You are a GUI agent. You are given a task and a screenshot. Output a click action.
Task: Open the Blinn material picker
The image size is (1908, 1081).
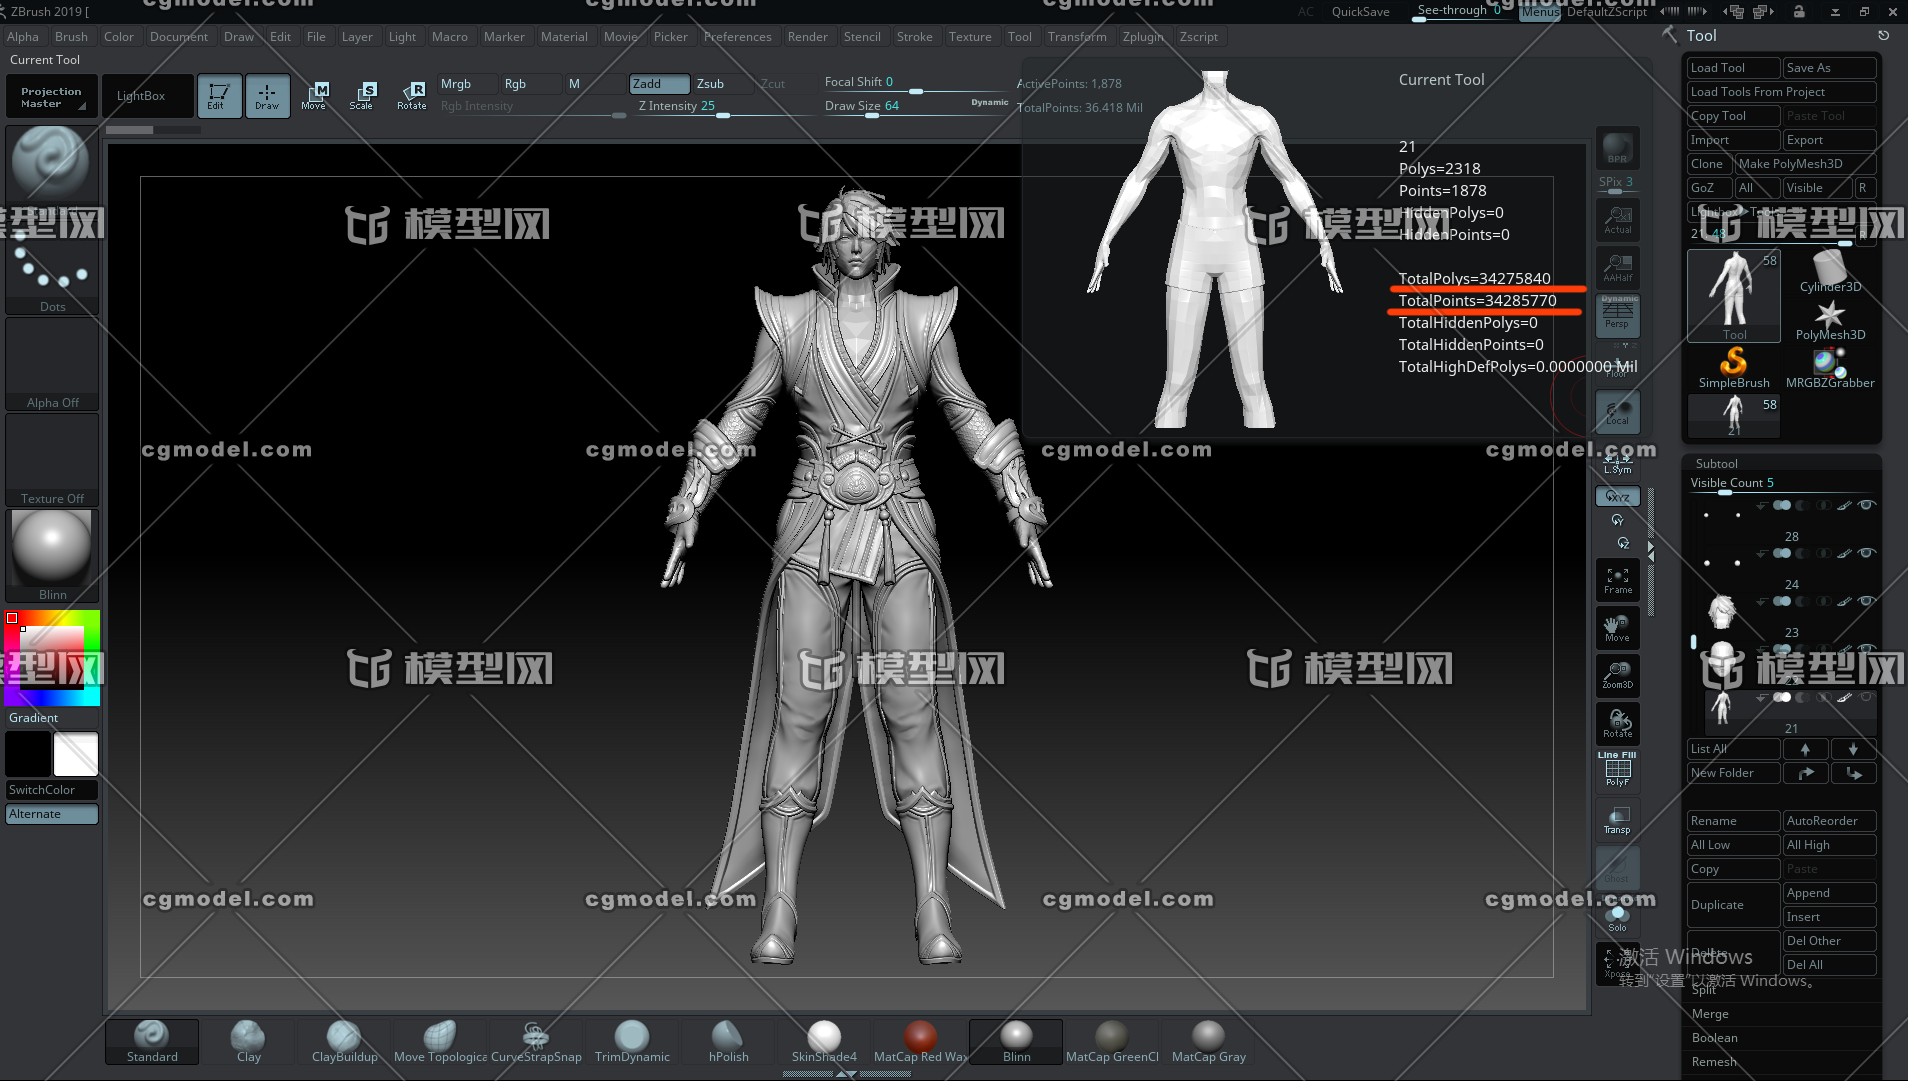tap(51, 555)
